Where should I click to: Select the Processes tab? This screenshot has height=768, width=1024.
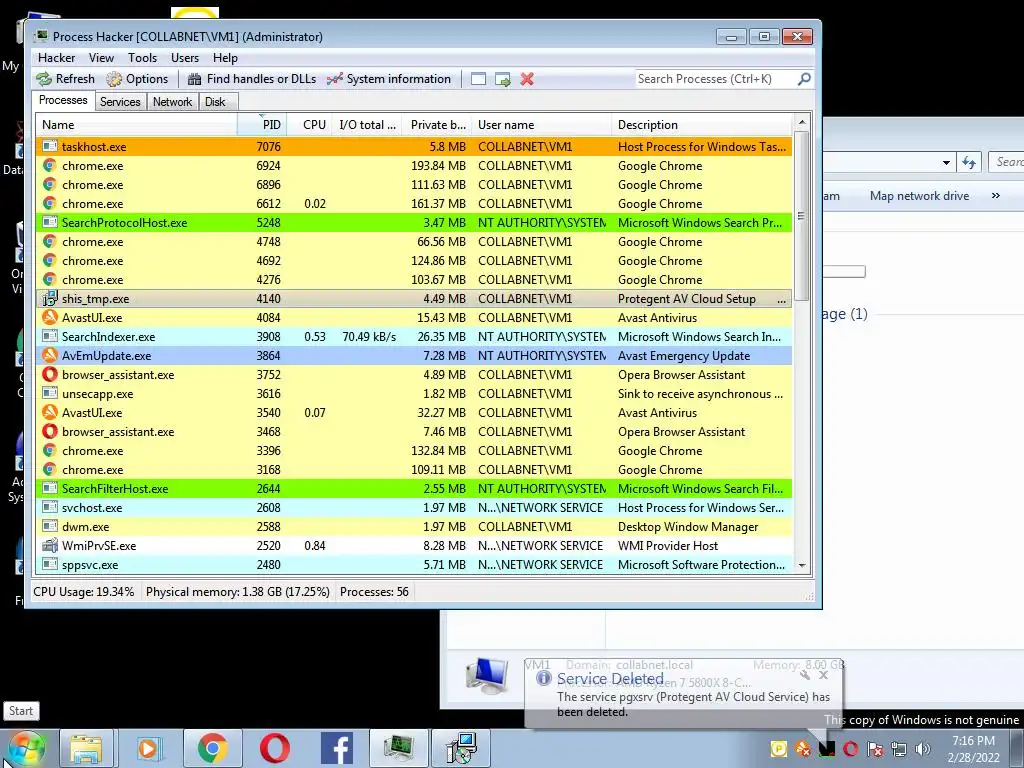tap(63, 101)
